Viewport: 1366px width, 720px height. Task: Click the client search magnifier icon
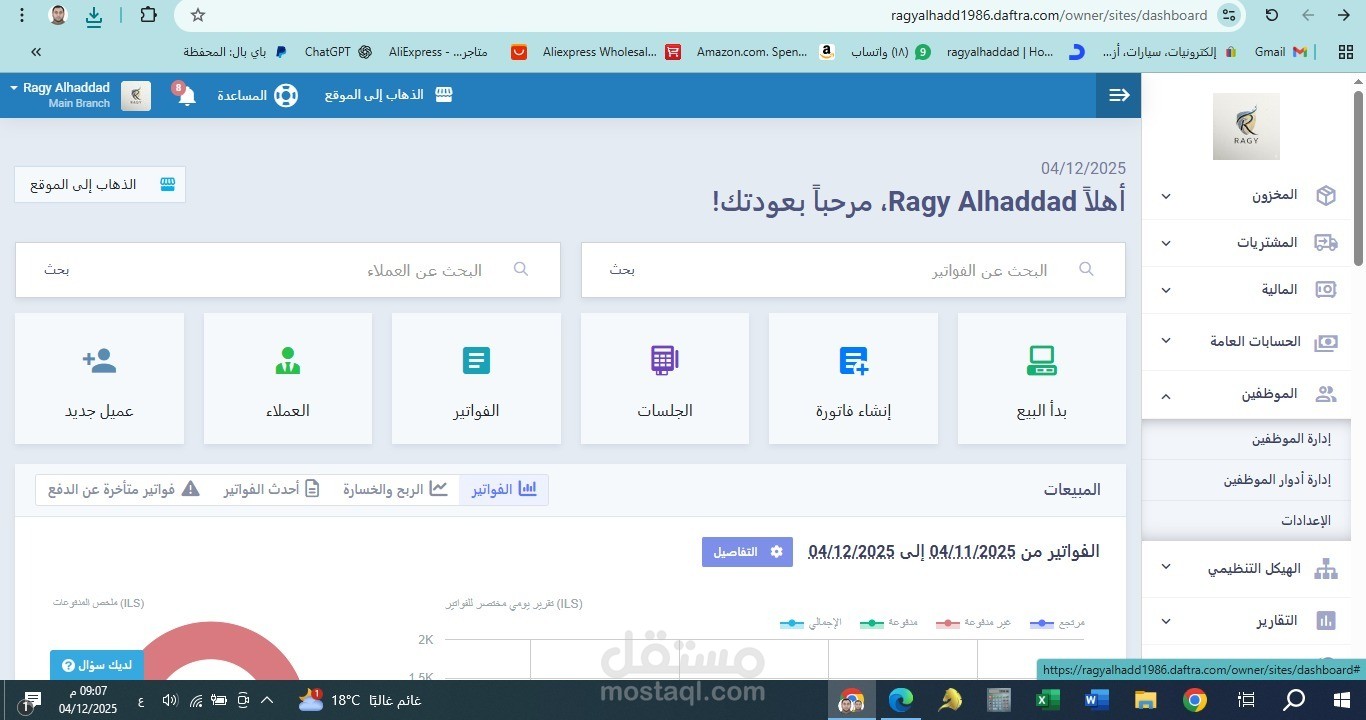521,269
